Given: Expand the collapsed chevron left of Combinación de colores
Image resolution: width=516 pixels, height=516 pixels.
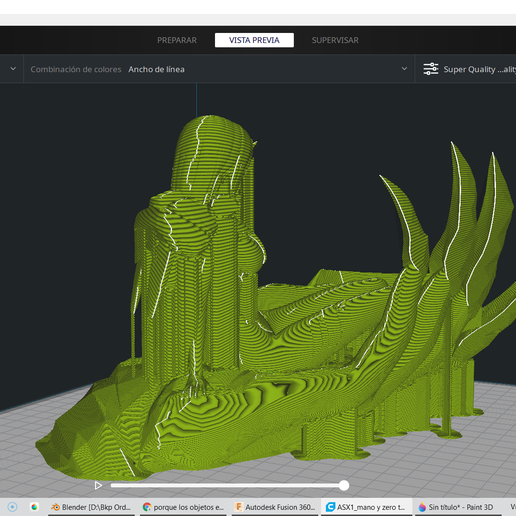Looking at the screenshot, I should 13,69.
